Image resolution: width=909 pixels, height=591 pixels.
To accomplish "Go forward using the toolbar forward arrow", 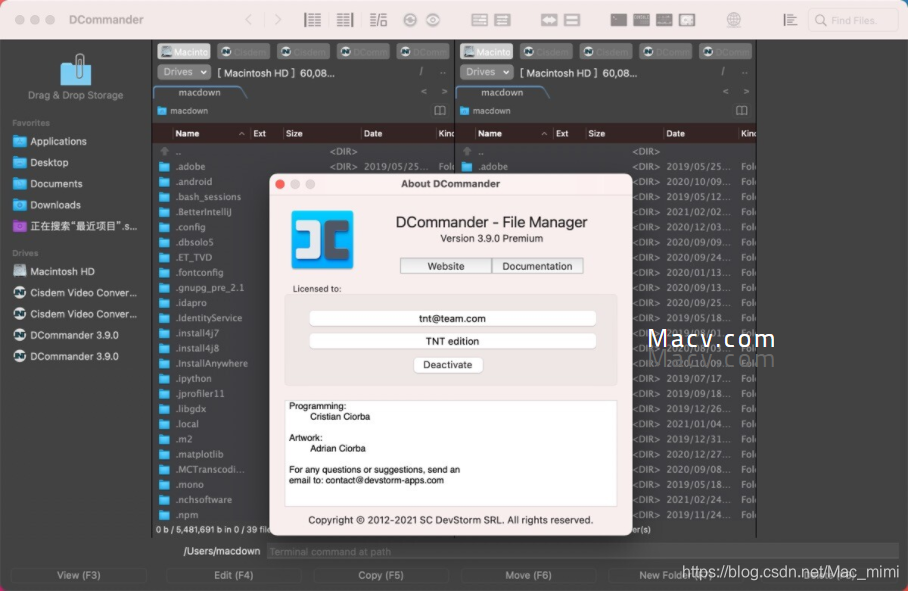I will click(278, 20).
